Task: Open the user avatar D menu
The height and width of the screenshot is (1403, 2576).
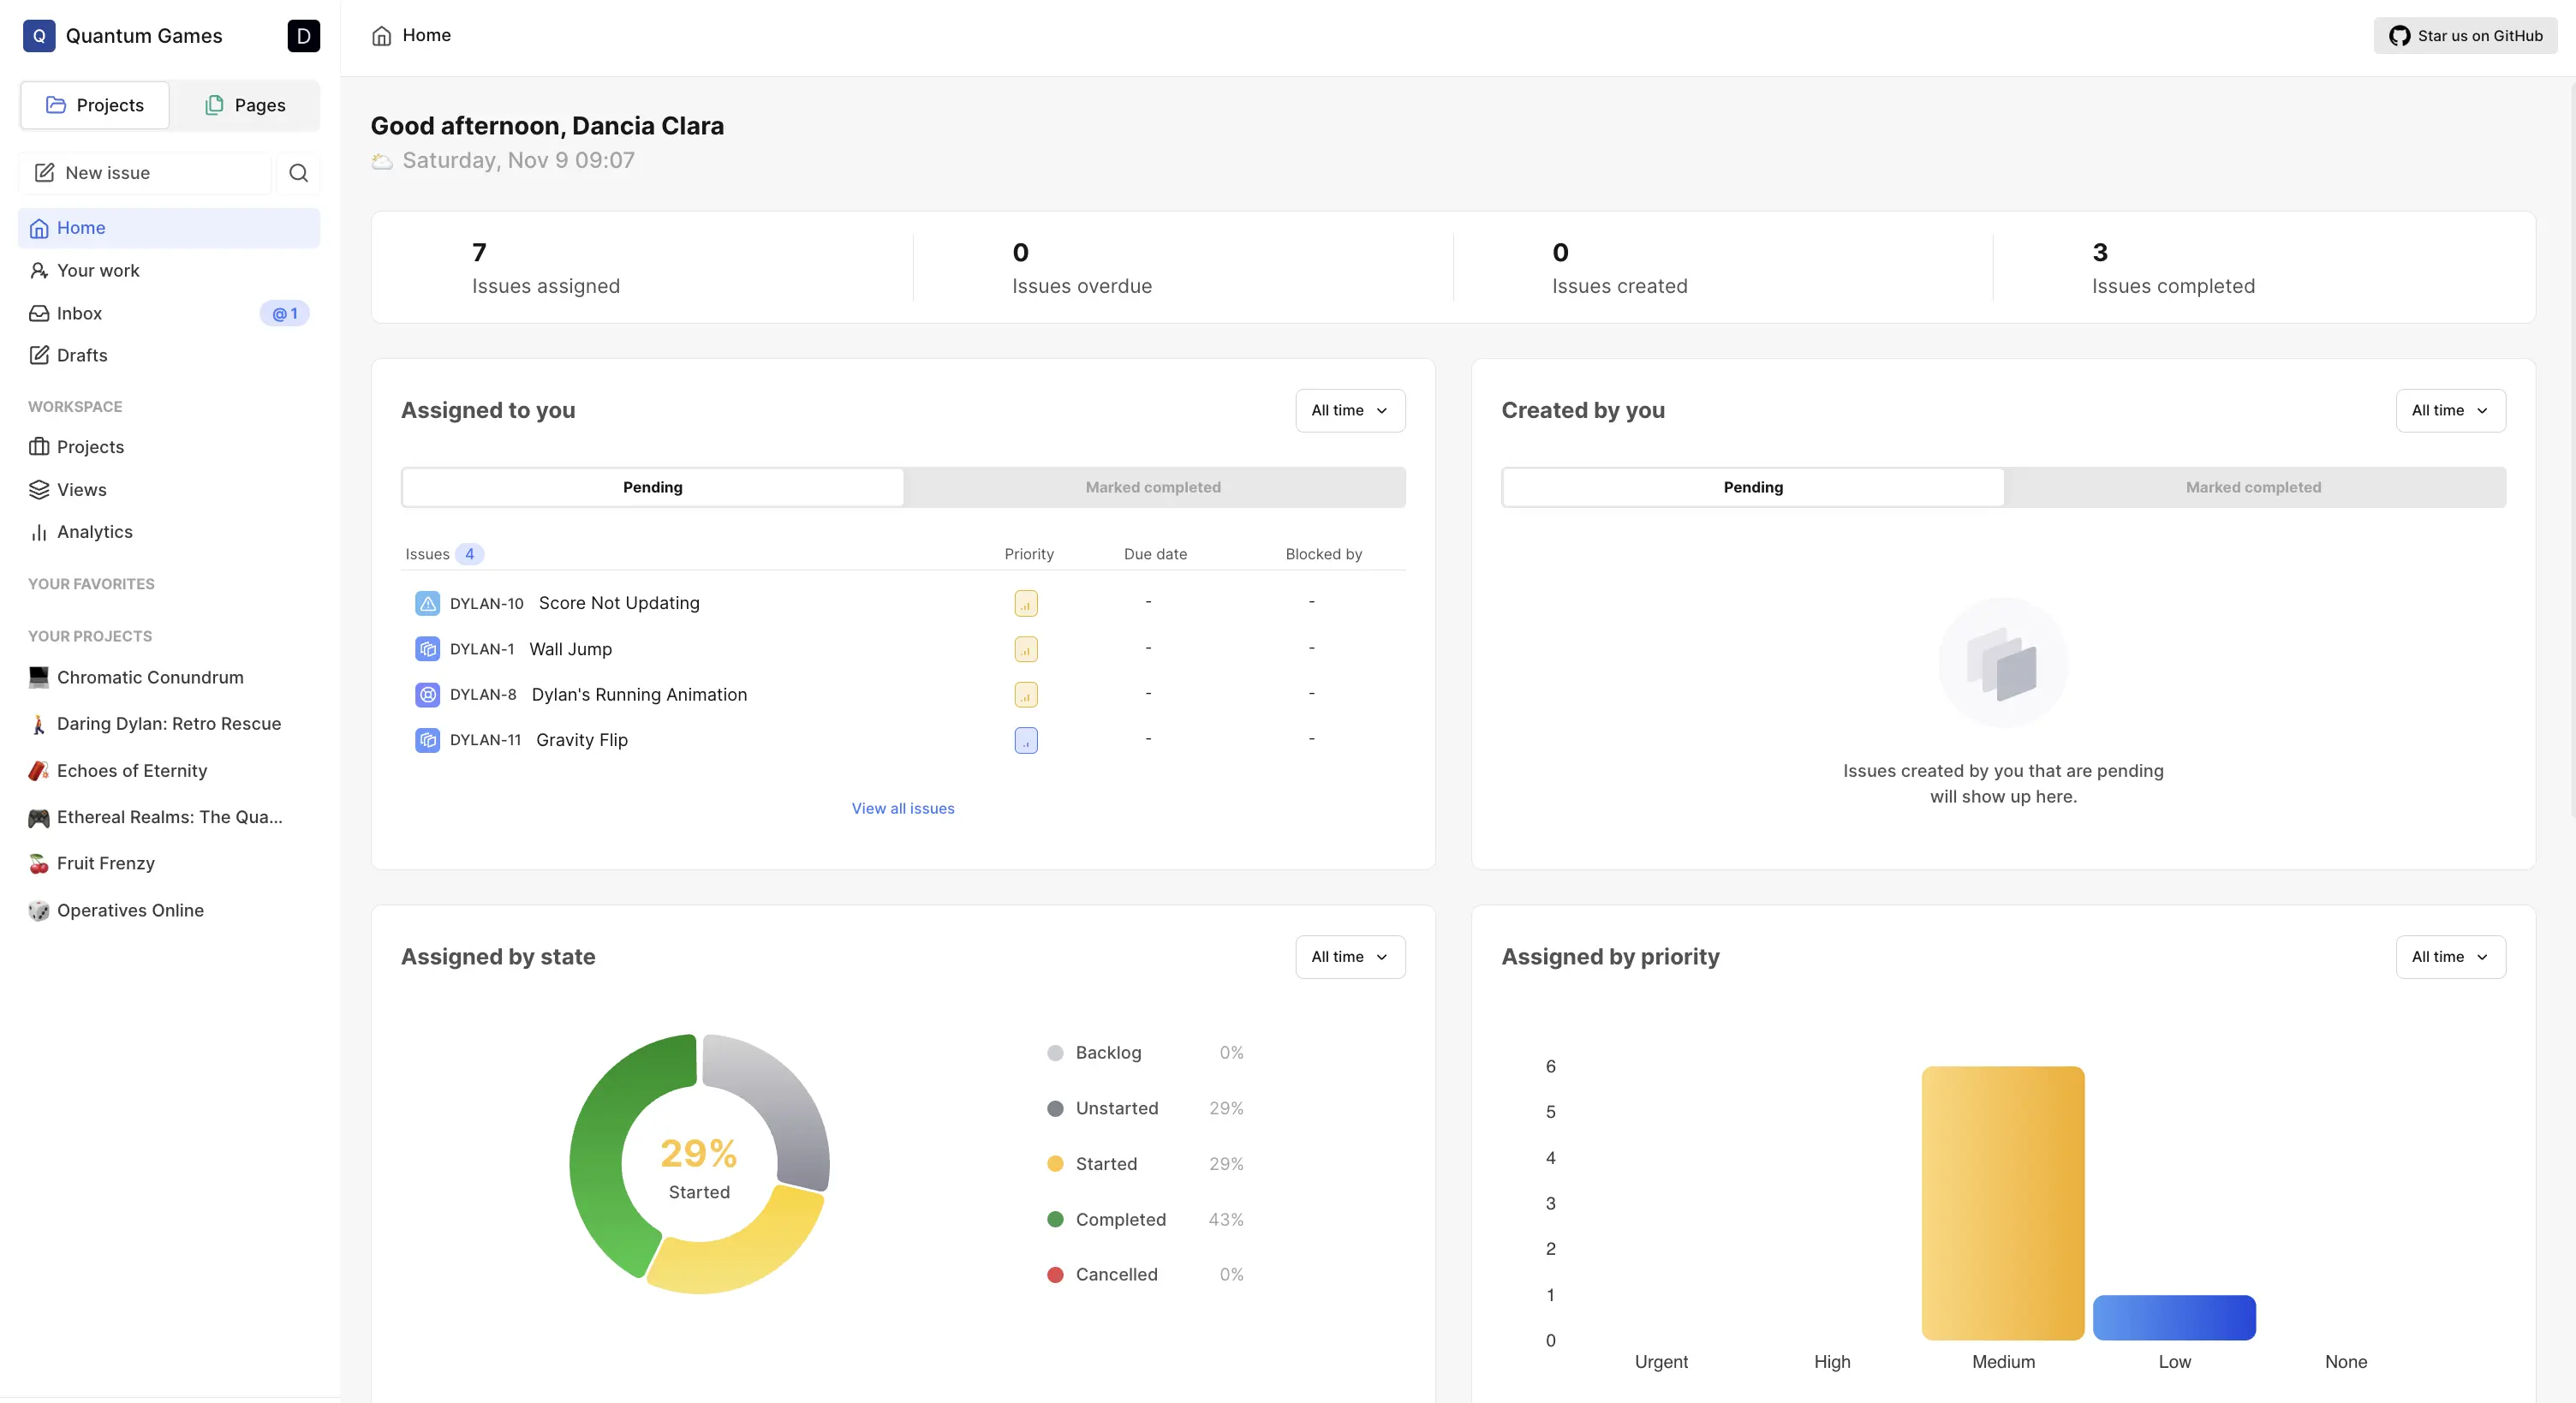Action: coord(303,36)
